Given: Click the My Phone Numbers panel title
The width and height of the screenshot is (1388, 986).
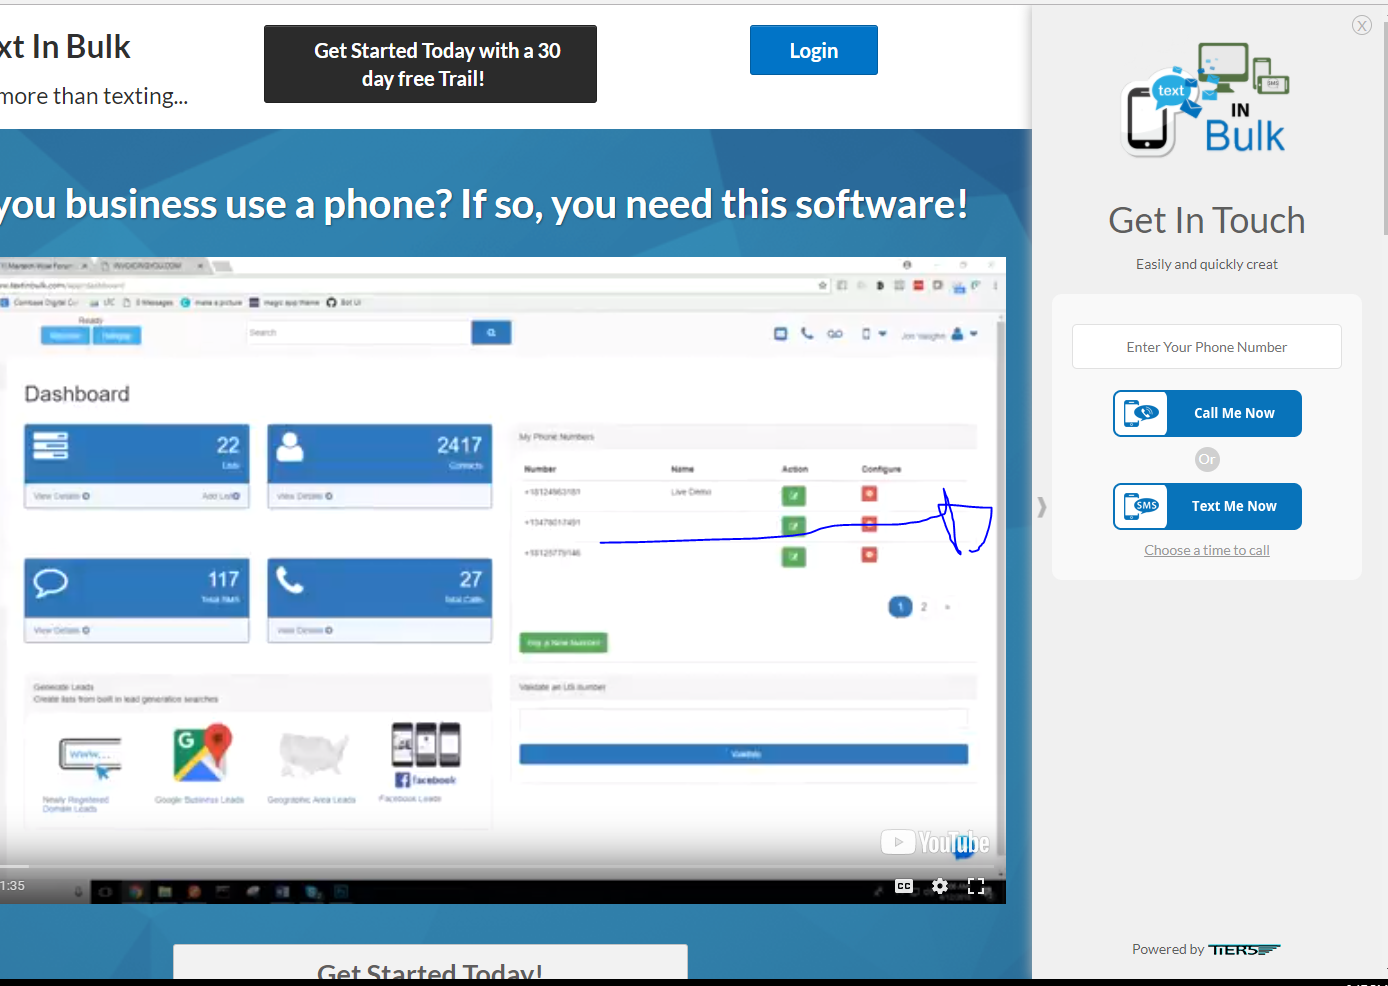Looking at the screenshot, I should [556, 437].
